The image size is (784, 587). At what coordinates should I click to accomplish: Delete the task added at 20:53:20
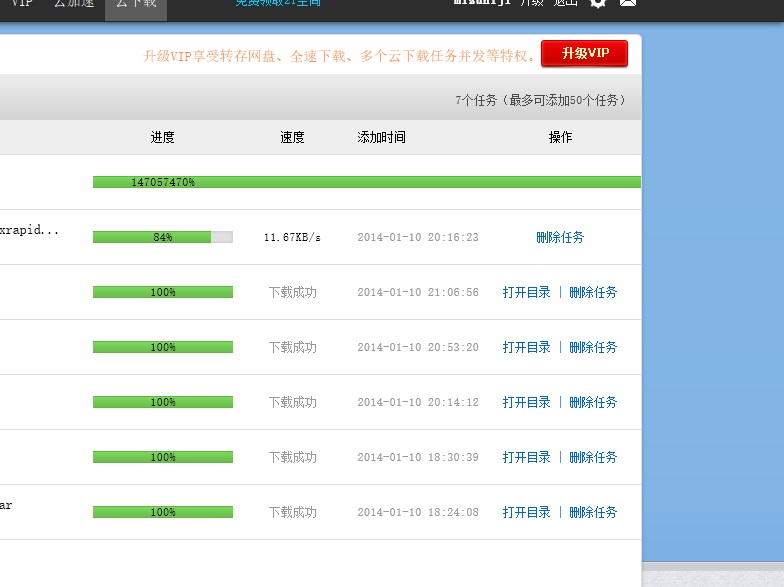593,347
